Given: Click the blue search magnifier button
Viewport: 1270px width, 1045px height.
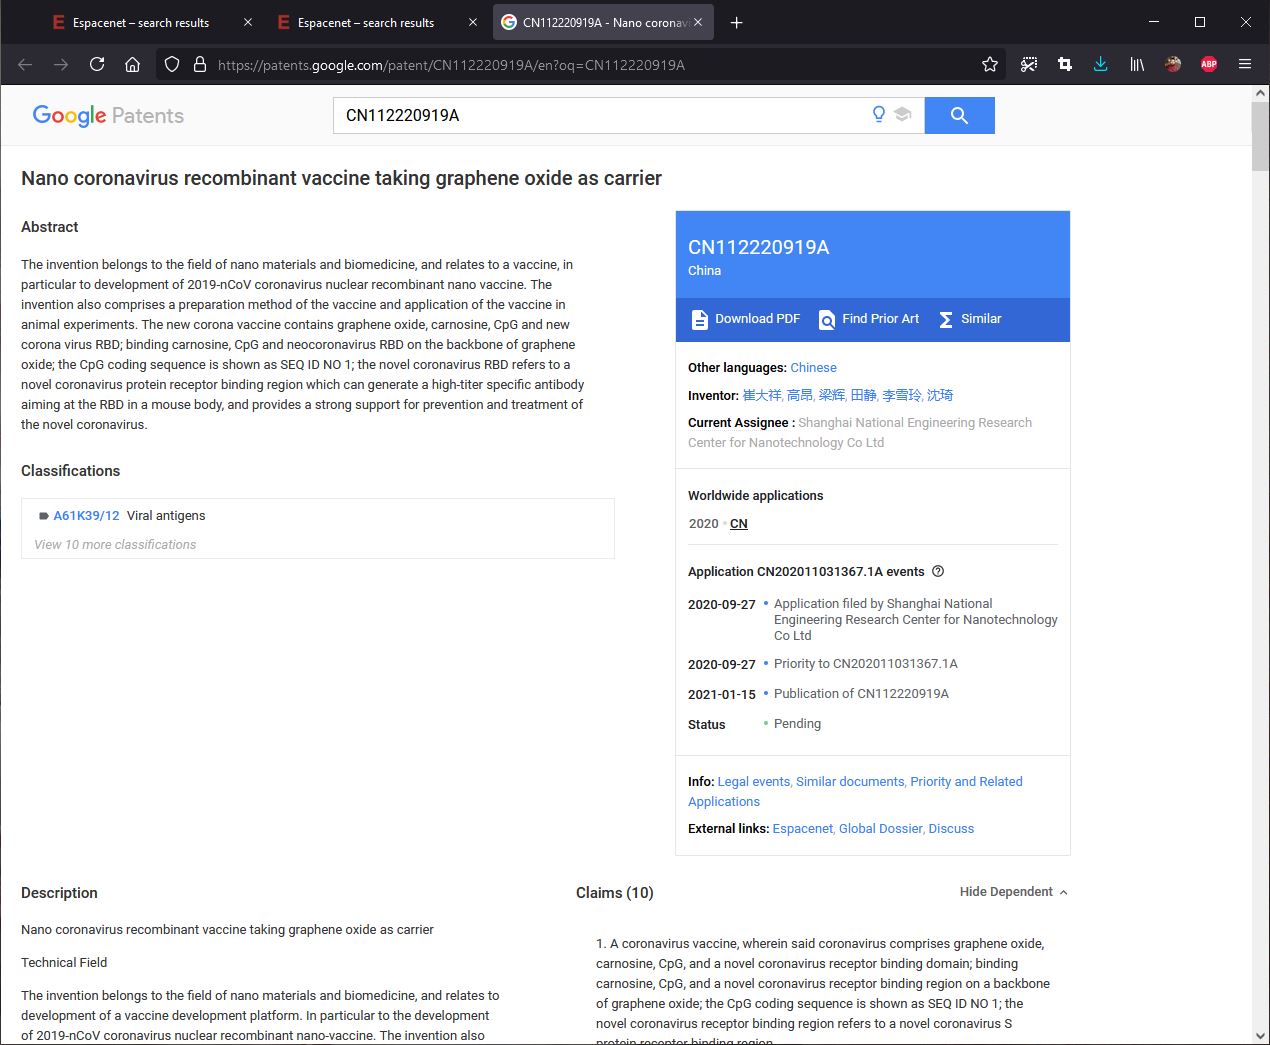Looking at the screenshot, I should (959, 115).
